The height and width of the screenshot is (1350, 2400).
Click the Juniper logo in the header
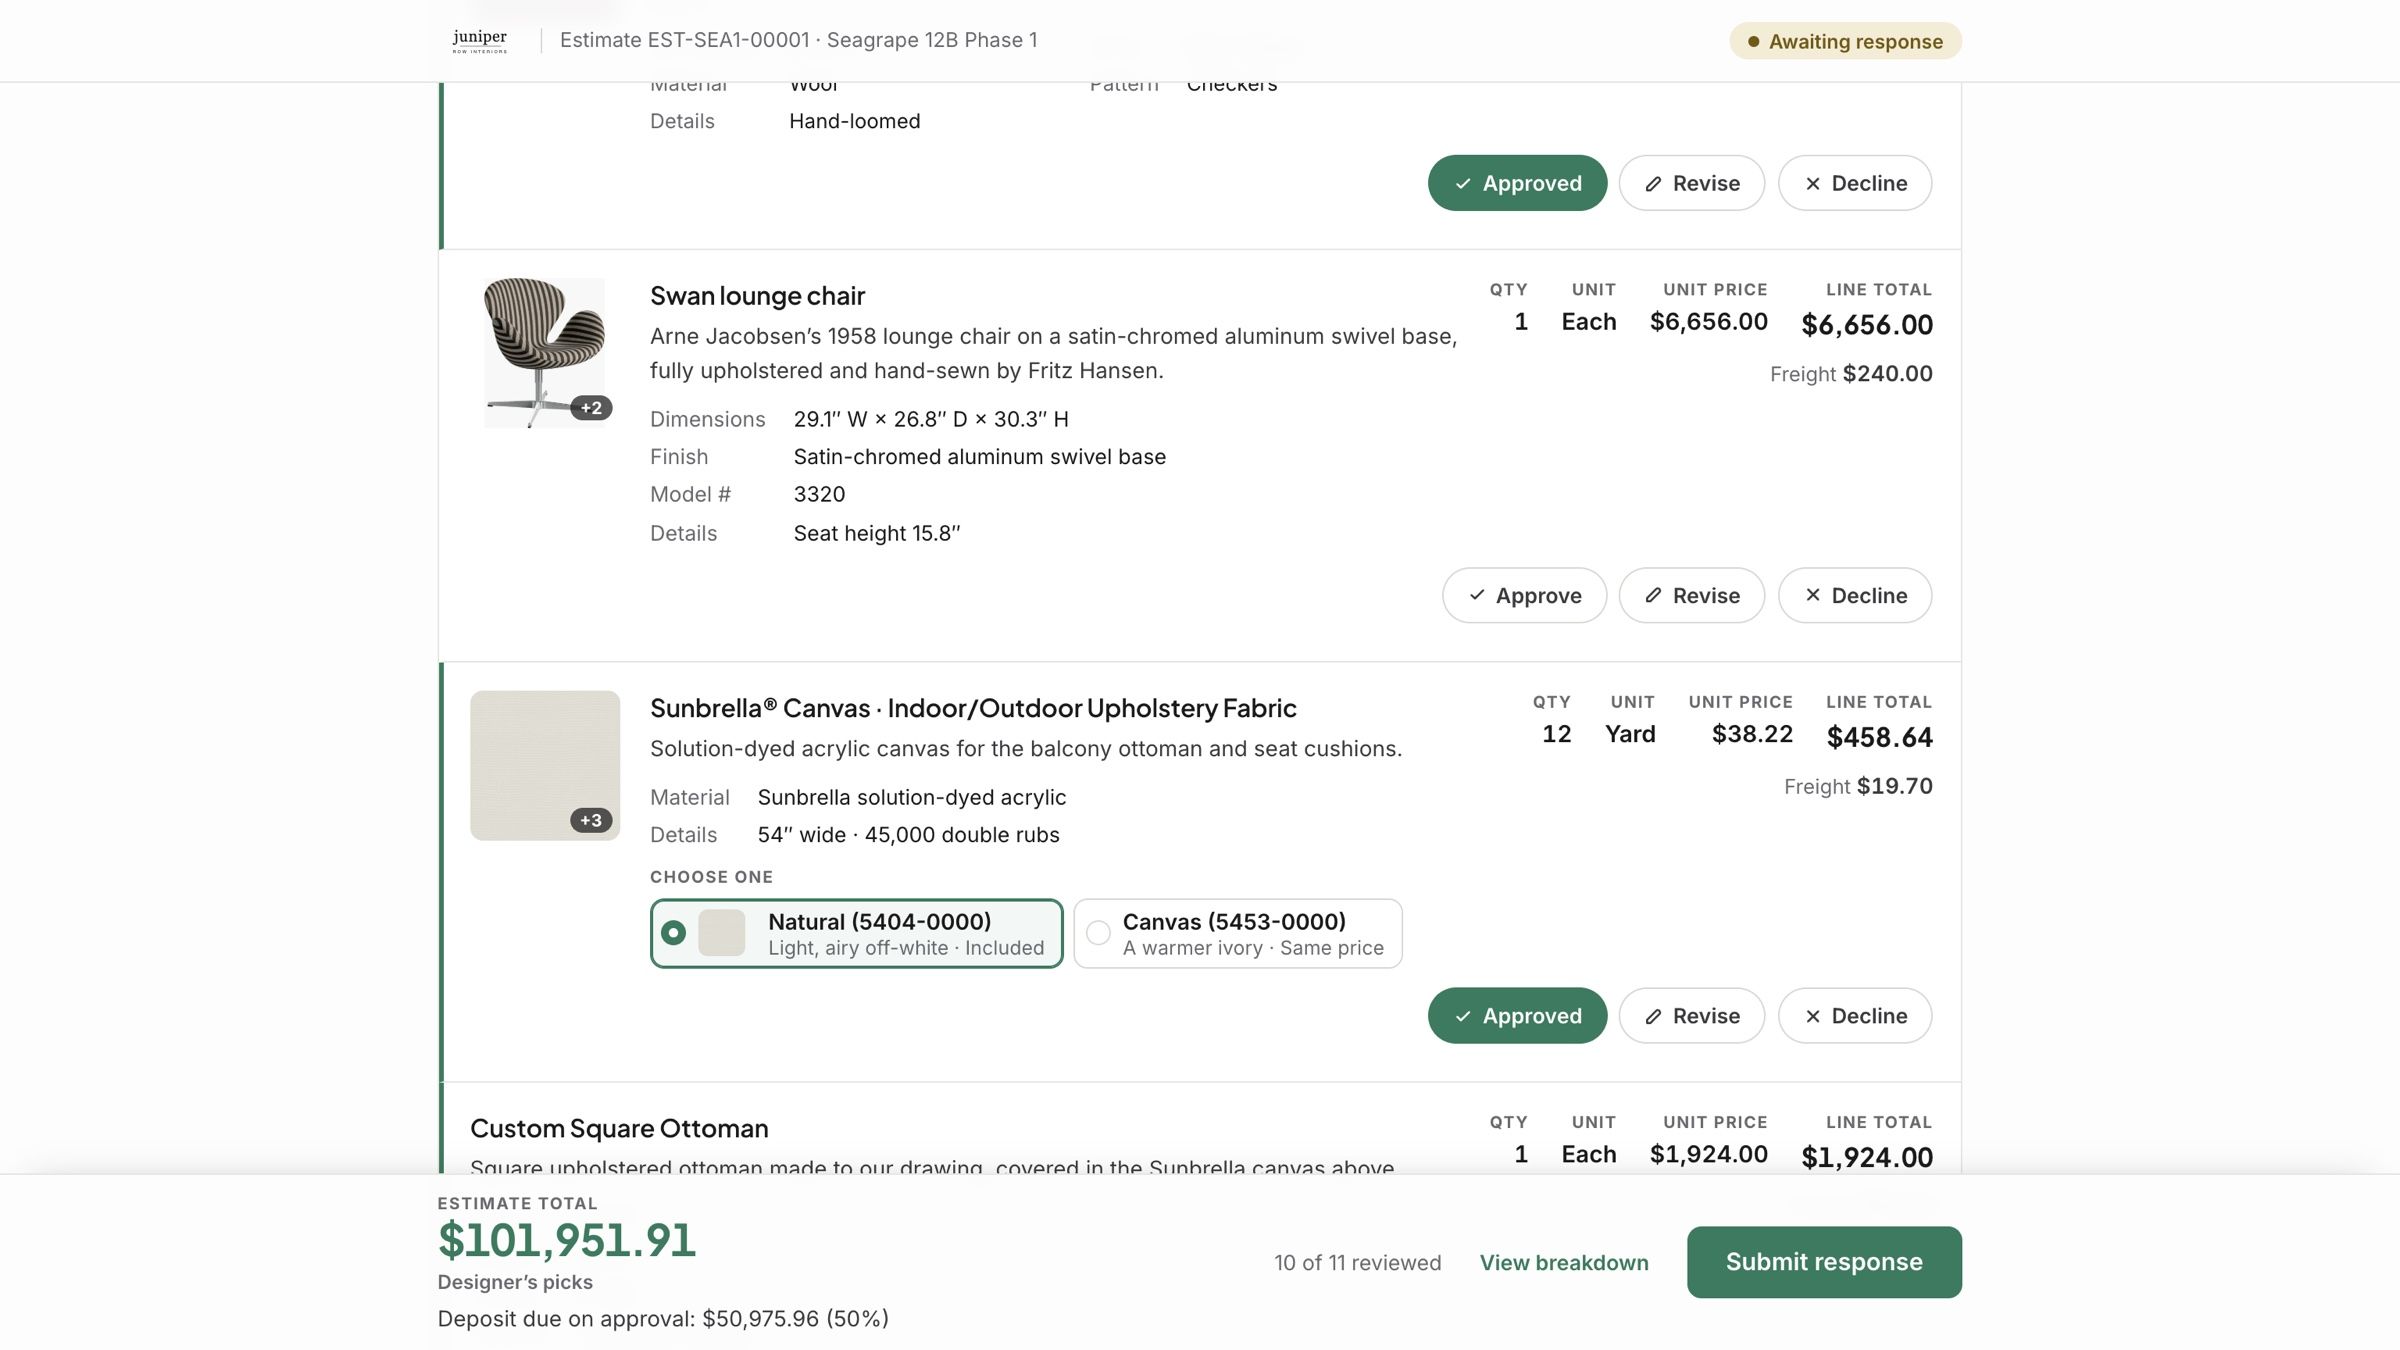point(480,41)
